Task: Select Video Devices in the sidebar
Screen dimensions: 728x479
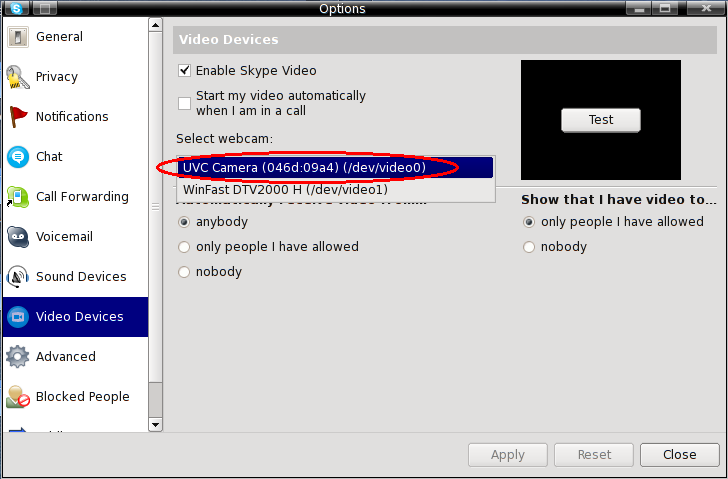Action: [76, 317]
